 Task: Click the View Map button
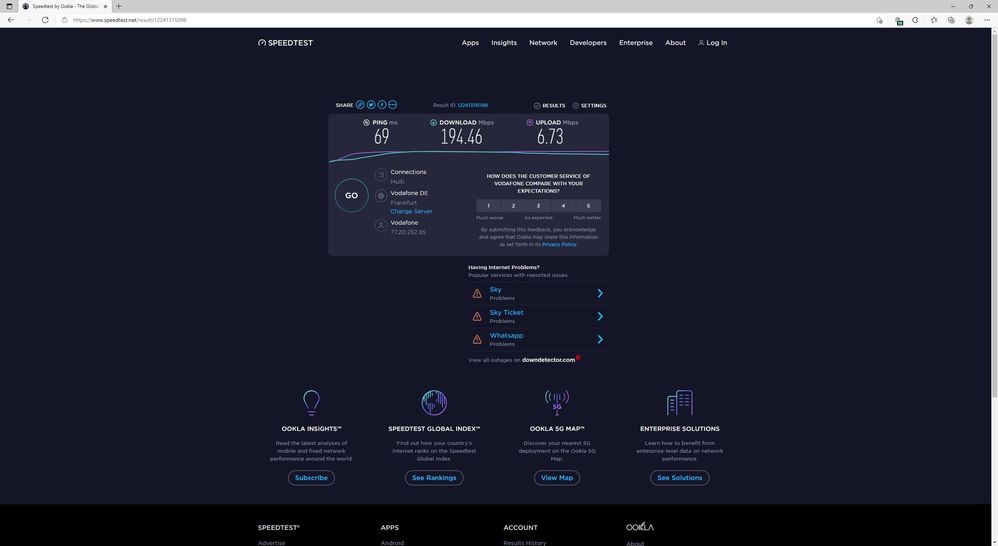tap(557, 478)
